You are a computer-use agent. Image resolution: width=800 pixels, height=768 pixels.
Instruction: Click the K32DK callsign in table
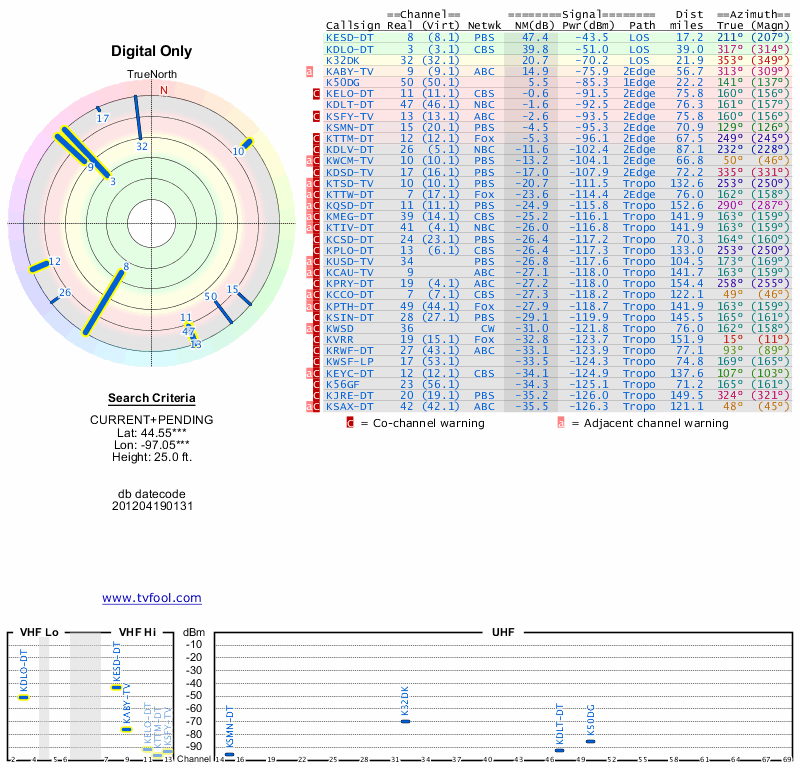pos(346,60)
